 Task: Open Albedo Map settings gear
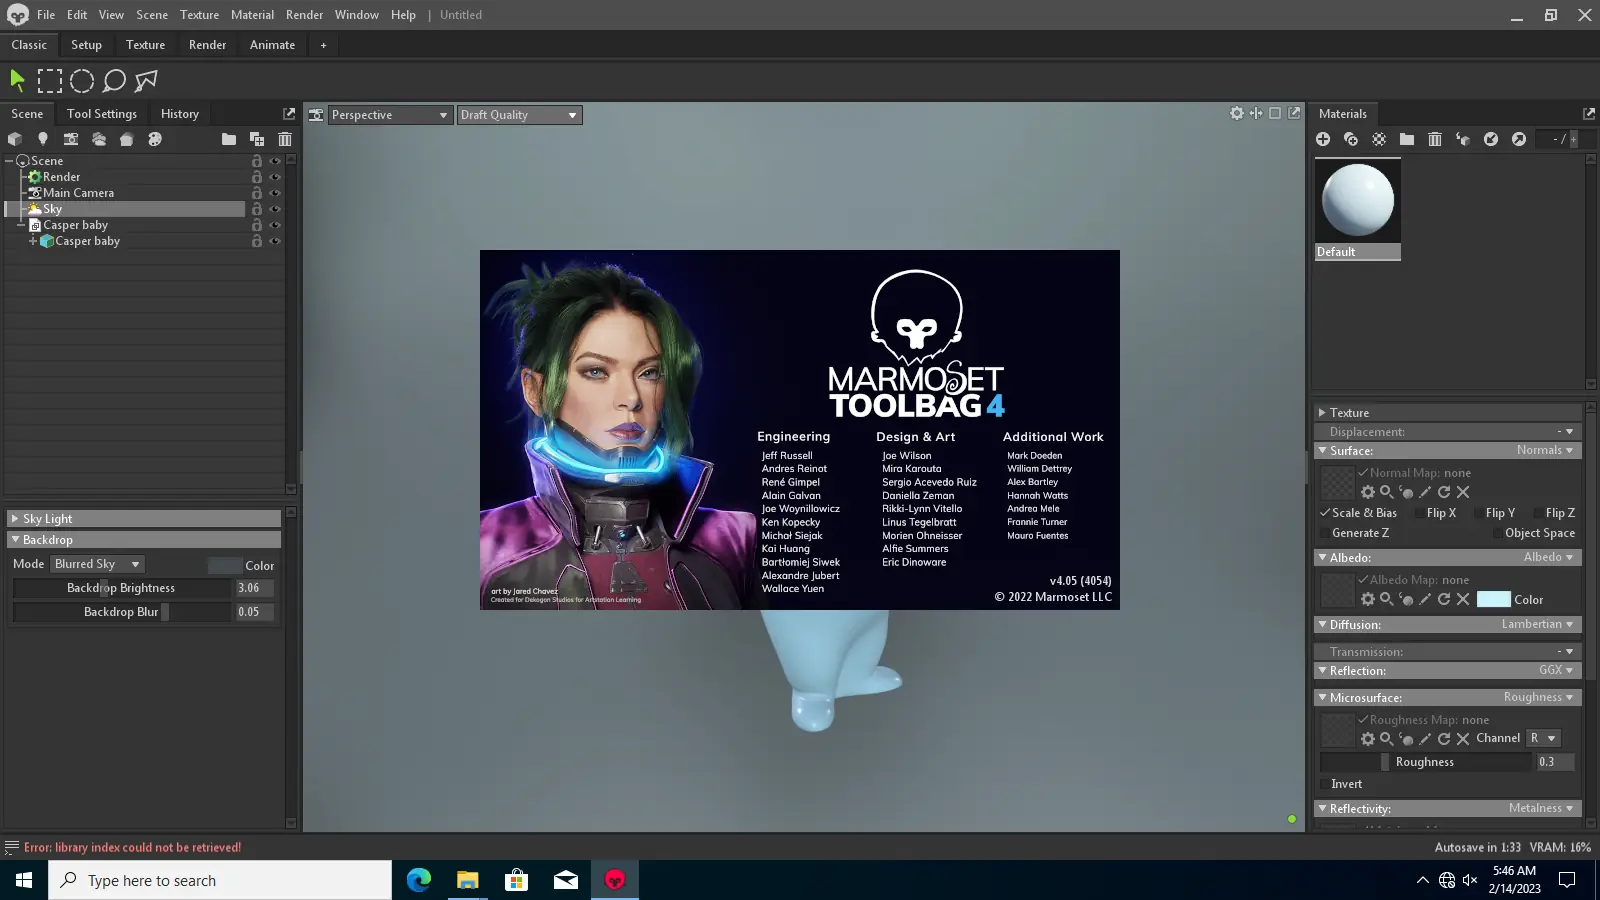click(1368, 599)
